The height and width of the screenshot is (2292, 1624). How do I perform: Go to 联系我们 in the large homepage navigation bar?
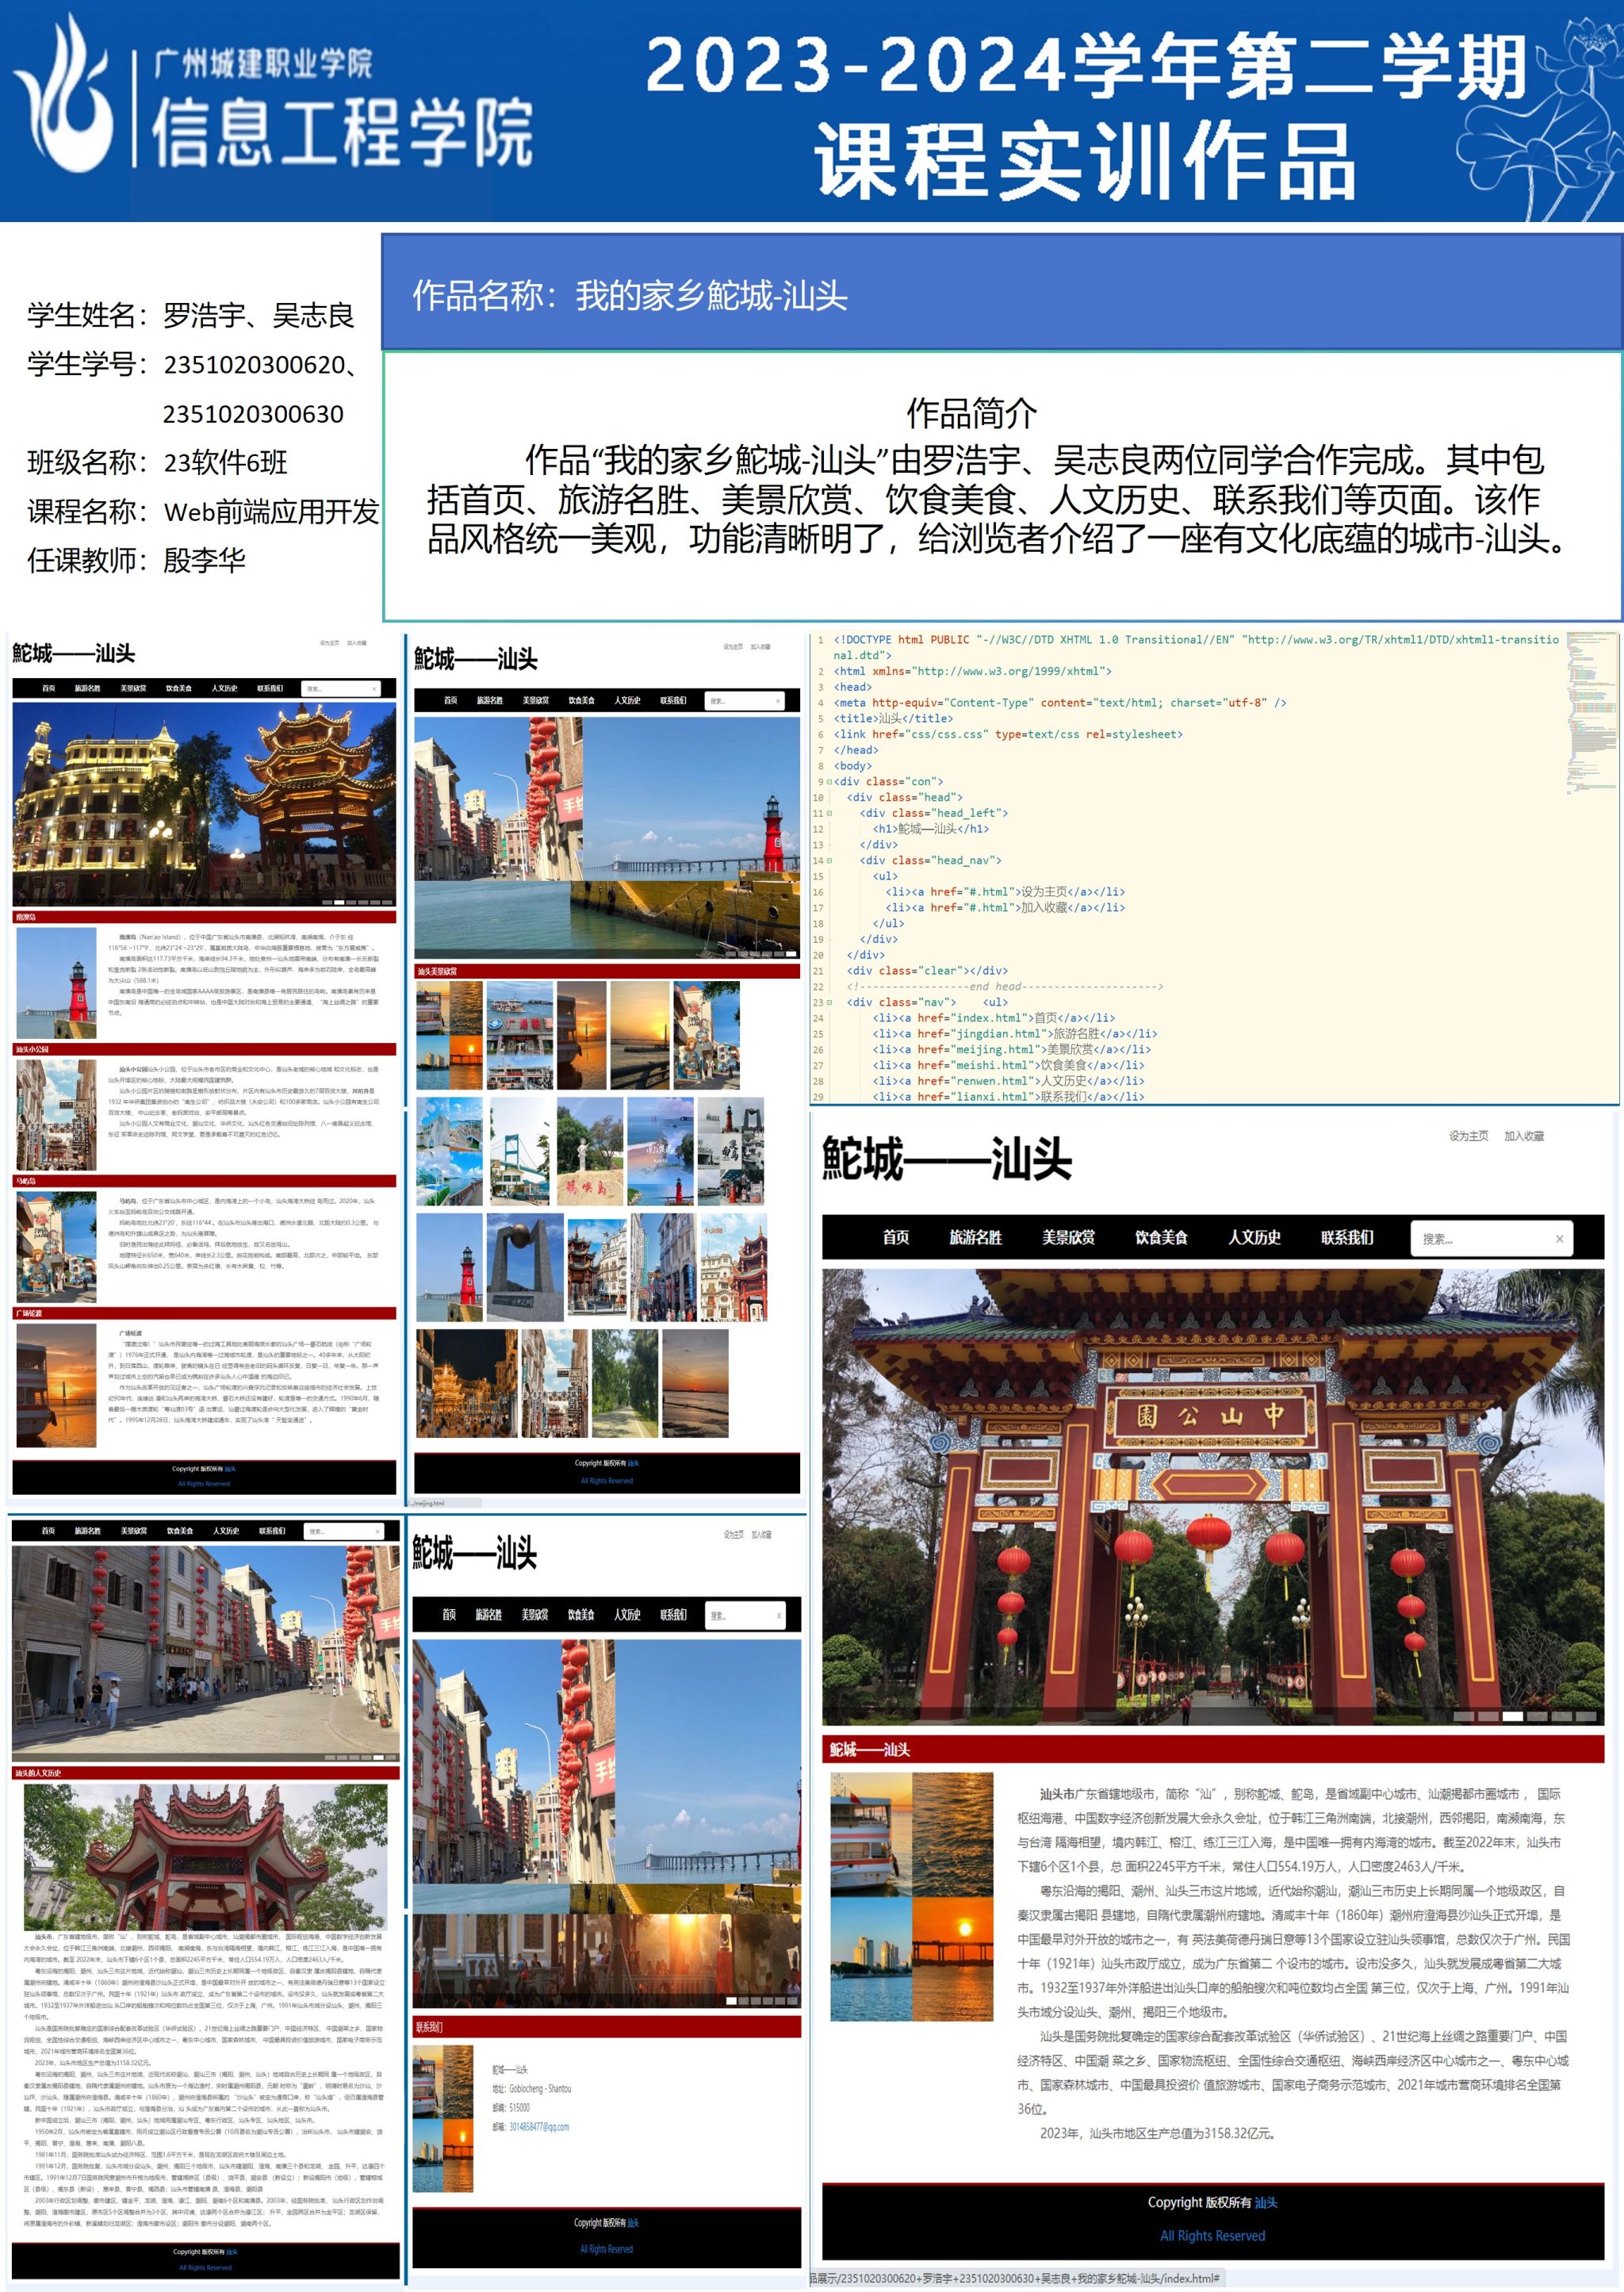[x=1347, y=1238]
